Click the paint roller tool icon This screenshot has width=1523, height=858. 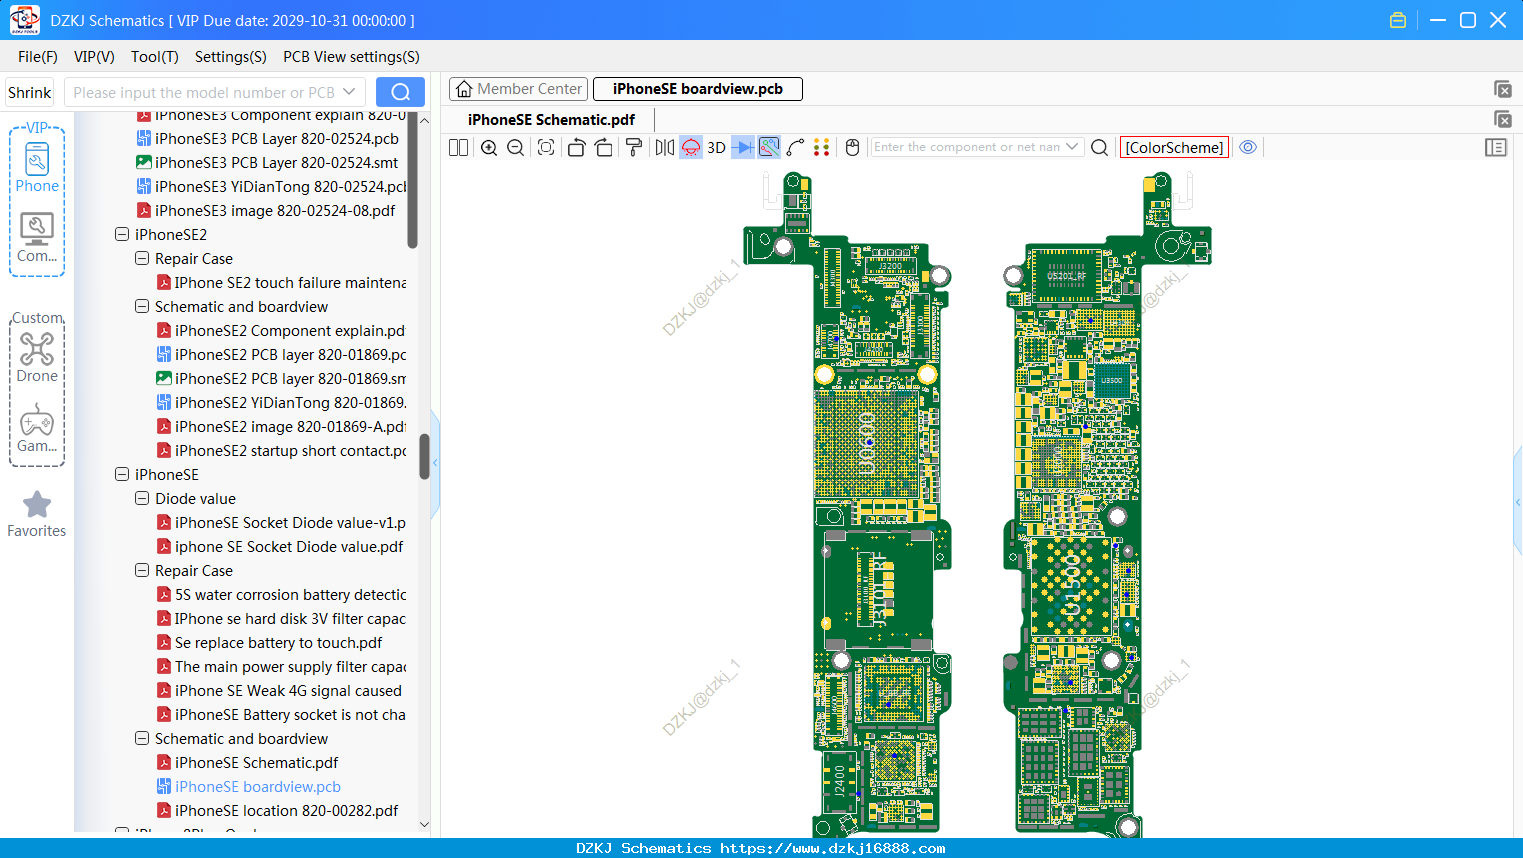click(x=634, y=147)
